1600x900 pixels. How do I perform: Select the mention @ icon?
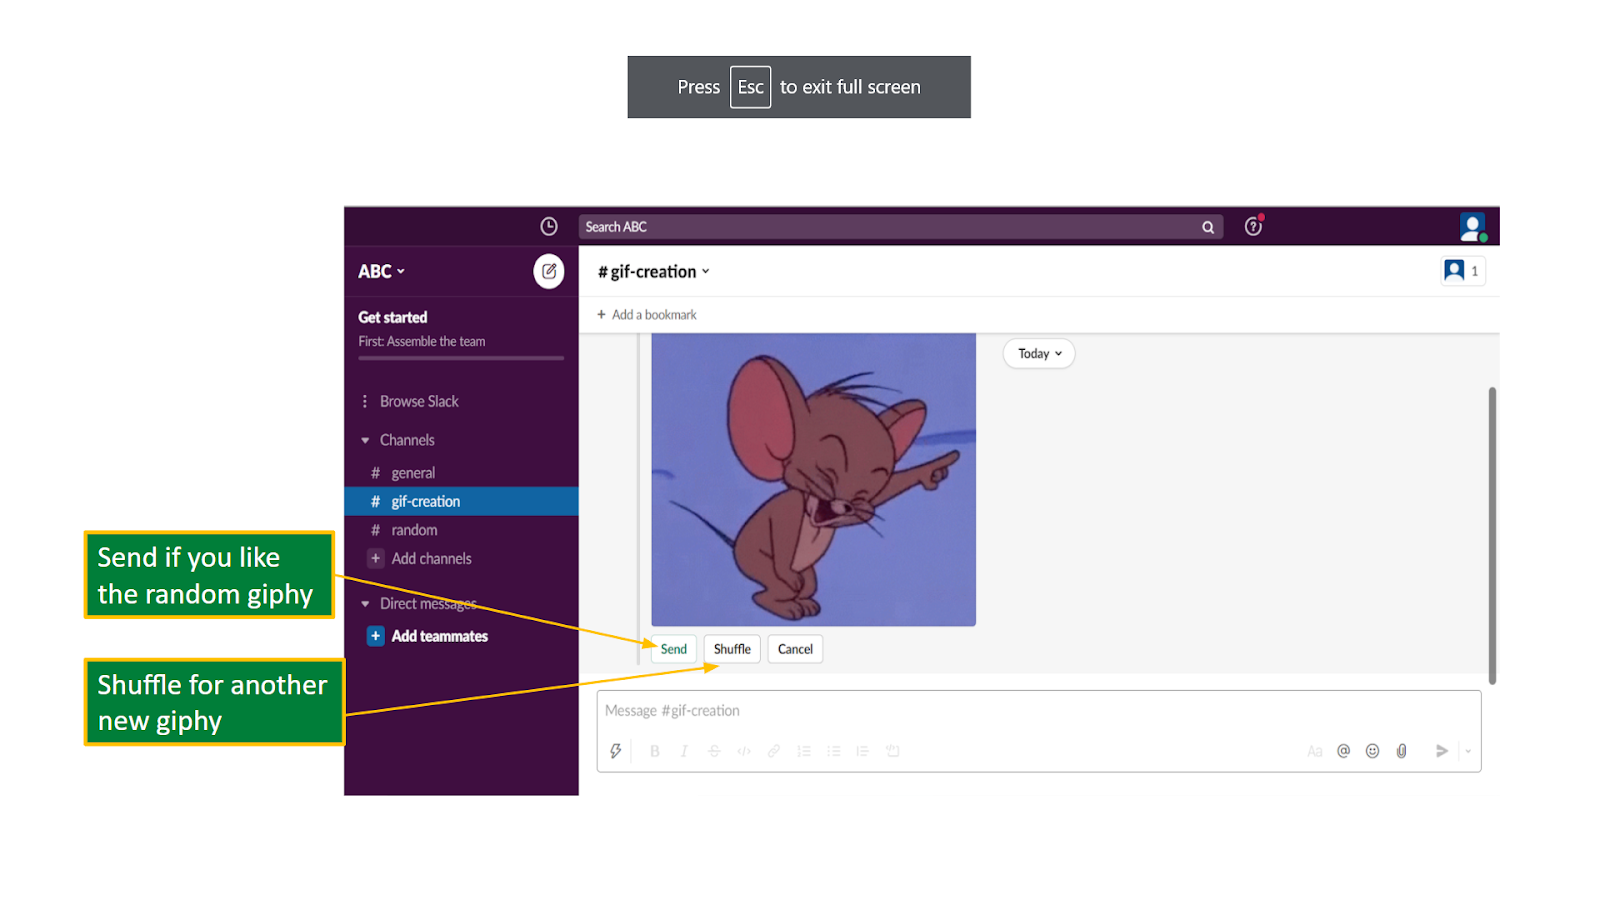click(x=1343, y=750)
